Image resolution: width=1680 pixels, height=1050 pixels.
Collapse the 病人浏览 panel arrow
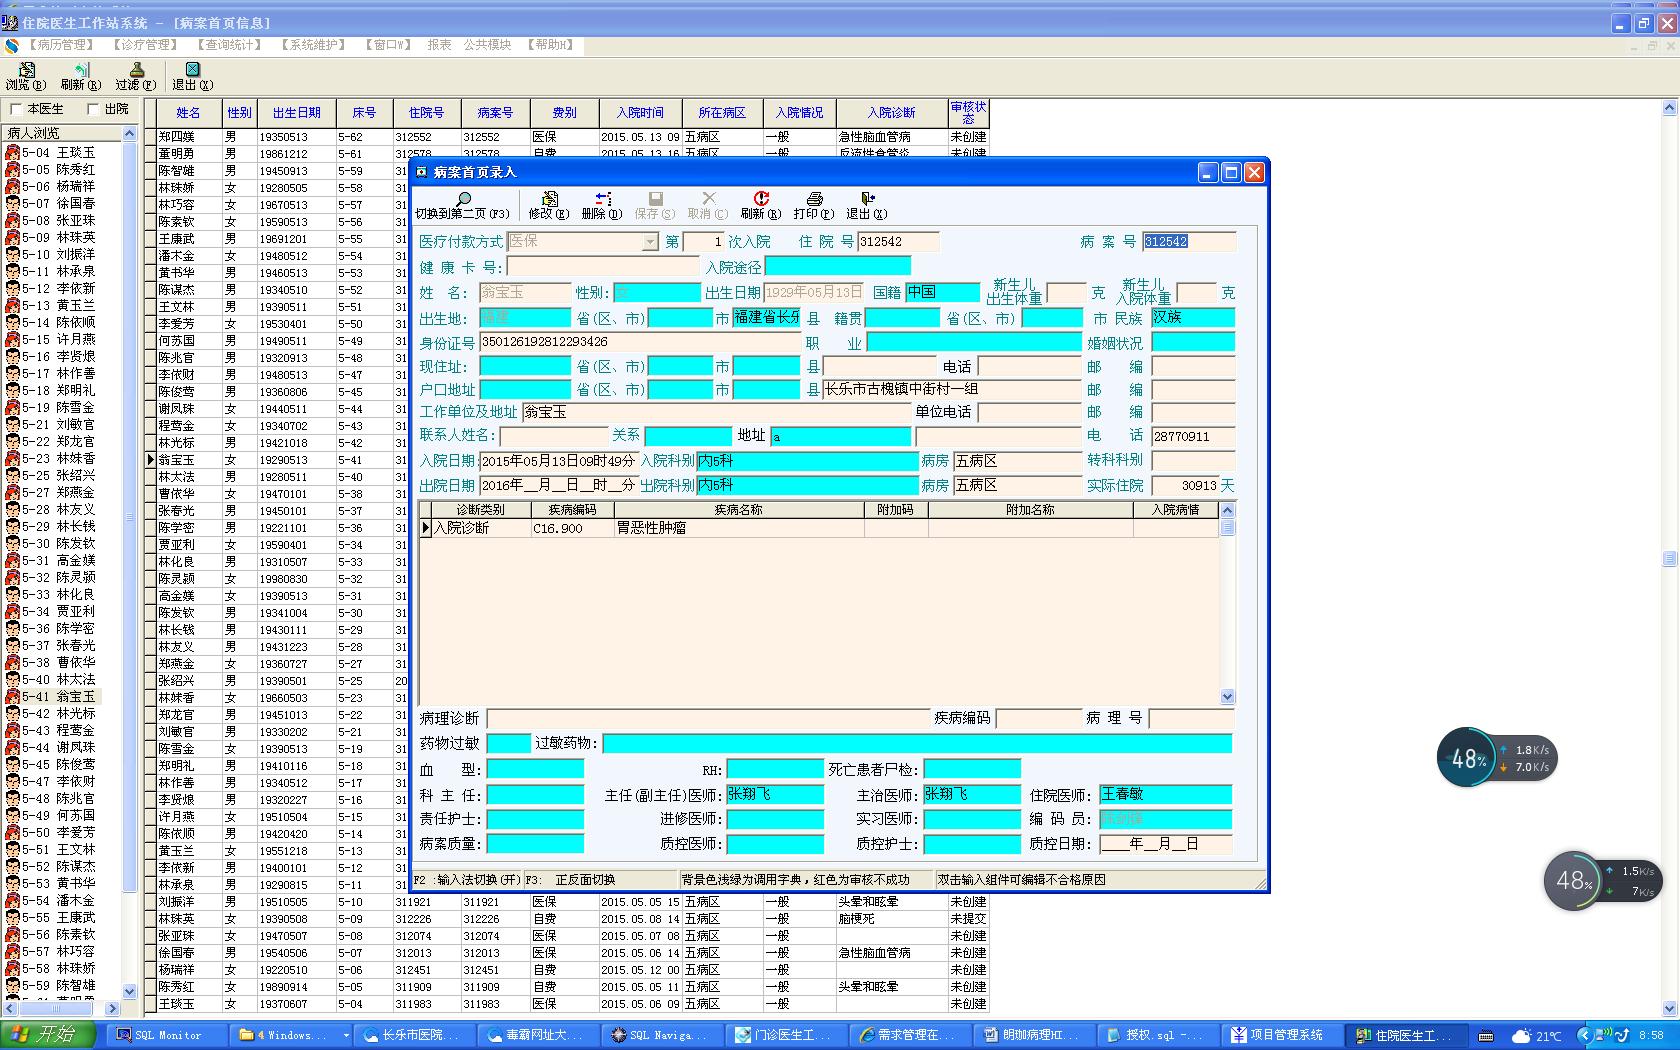(129, 133)
